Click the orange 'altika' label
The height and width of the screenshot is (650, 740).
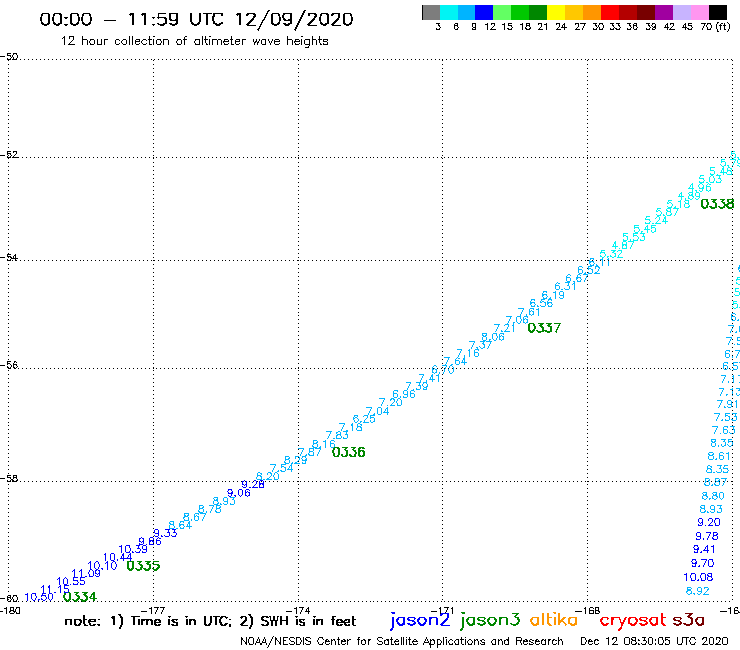click(x=554, y=620)
